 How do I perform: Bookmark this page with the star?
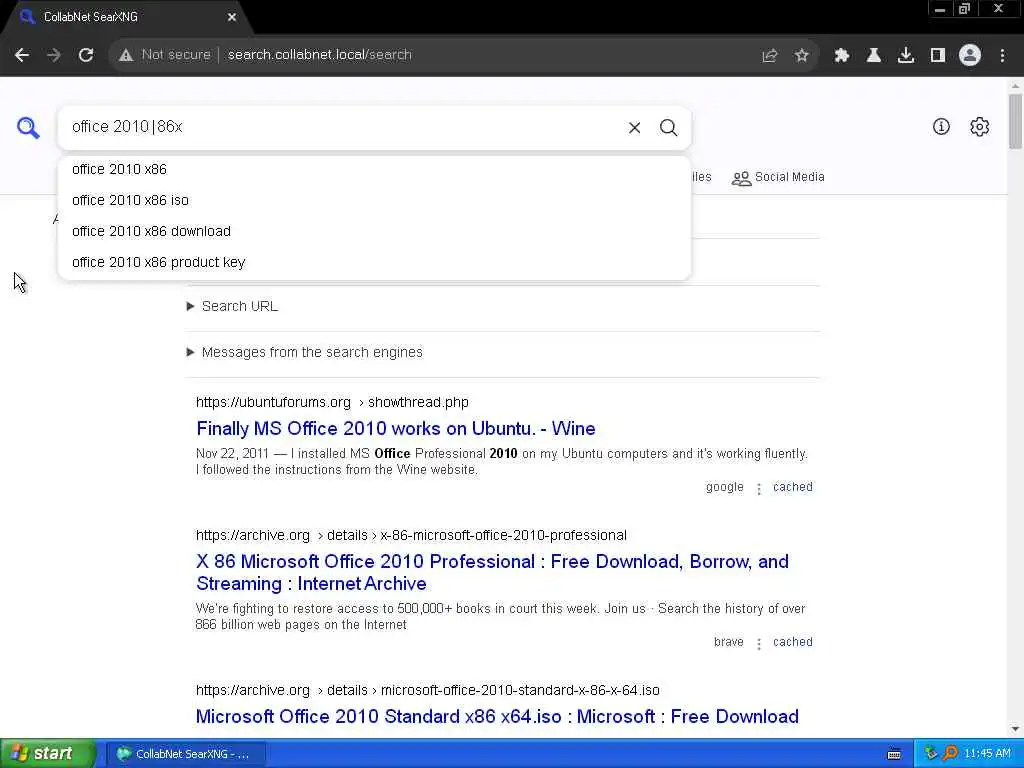pyautogui.click(x=802, y=56)
